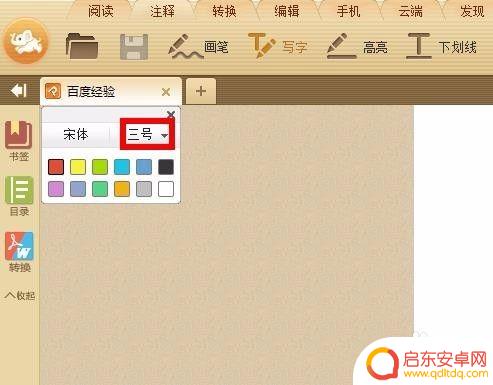
Task: Collapse sidebar with the left arrow icon
Action: coord(18,90)
